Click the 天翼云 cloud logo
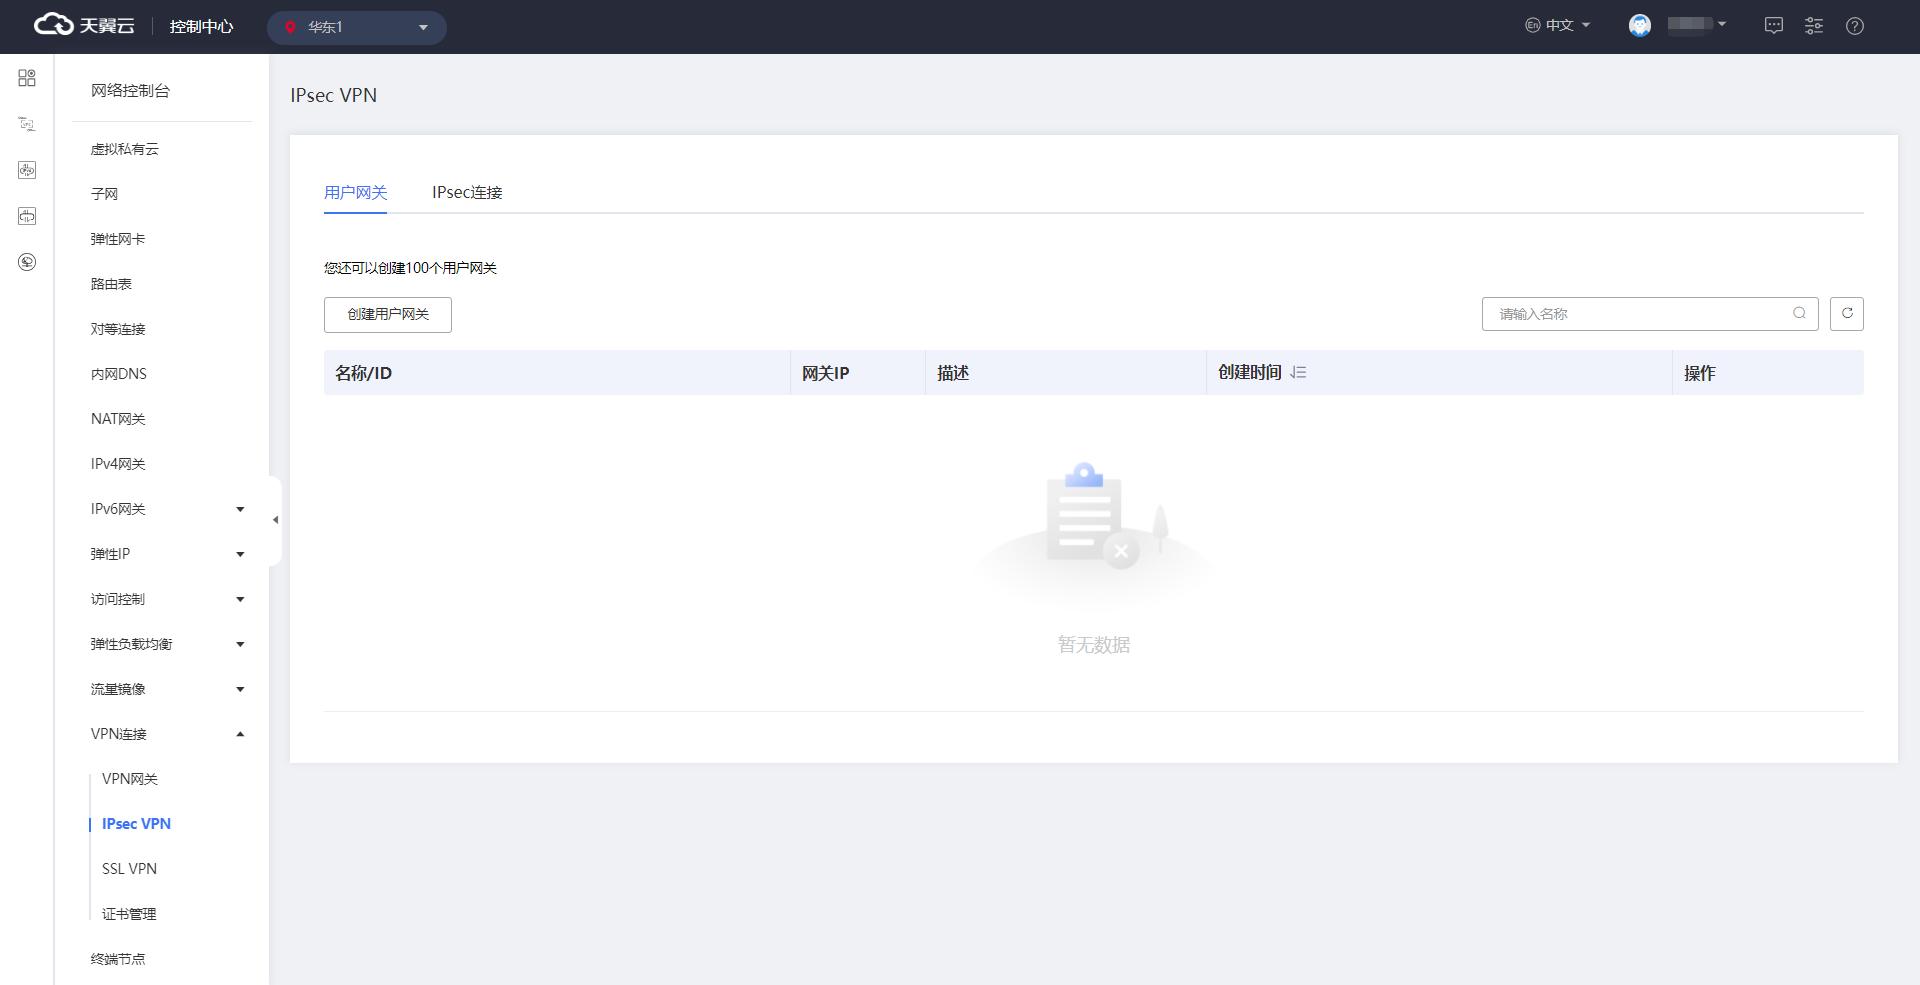 click(84, 26)
